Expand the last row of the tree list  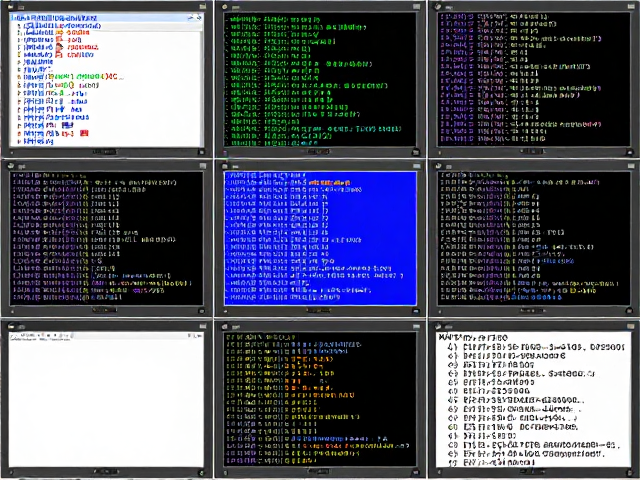click(x=19, y=142)
